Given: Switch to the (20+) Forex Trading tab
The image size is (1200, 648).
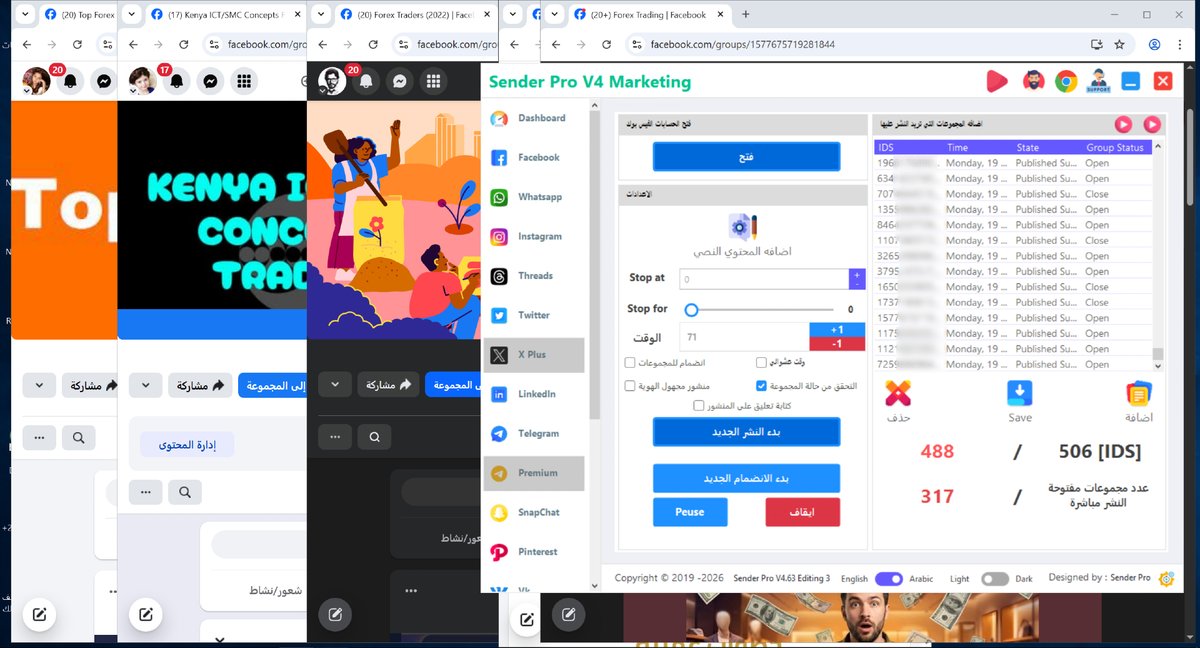Looking at the screenshot, I should pyautogui.click(x=650, y=15).
